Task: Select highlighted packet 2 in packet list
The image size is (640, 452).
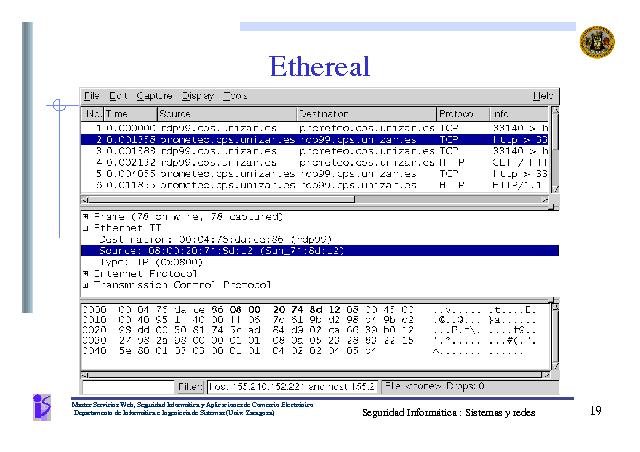Action: pos(314,139)
